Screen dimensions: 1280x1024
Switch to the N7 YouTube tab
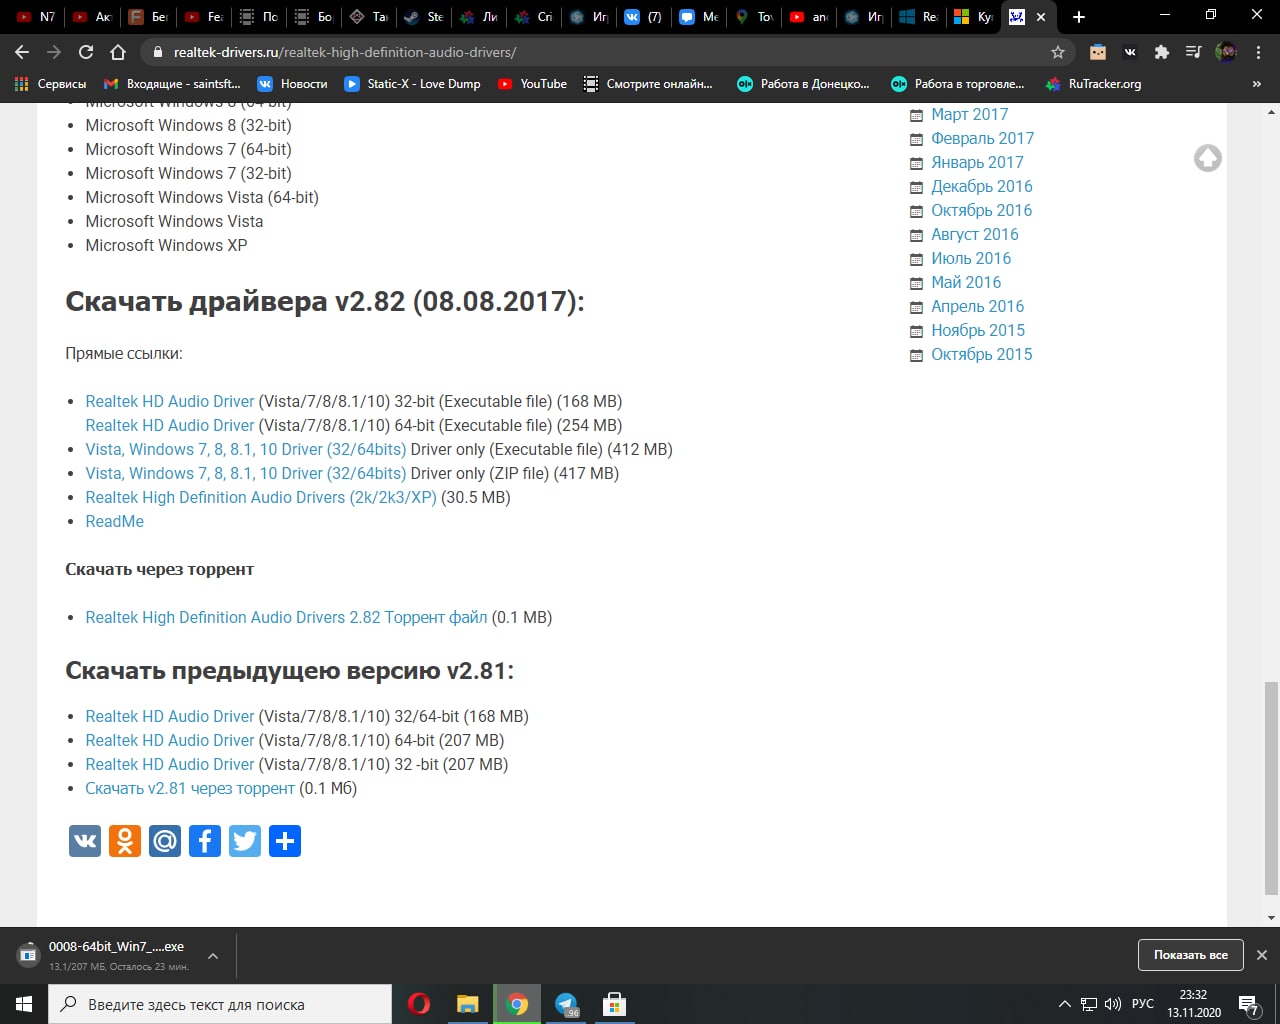(x=36, y=17)
